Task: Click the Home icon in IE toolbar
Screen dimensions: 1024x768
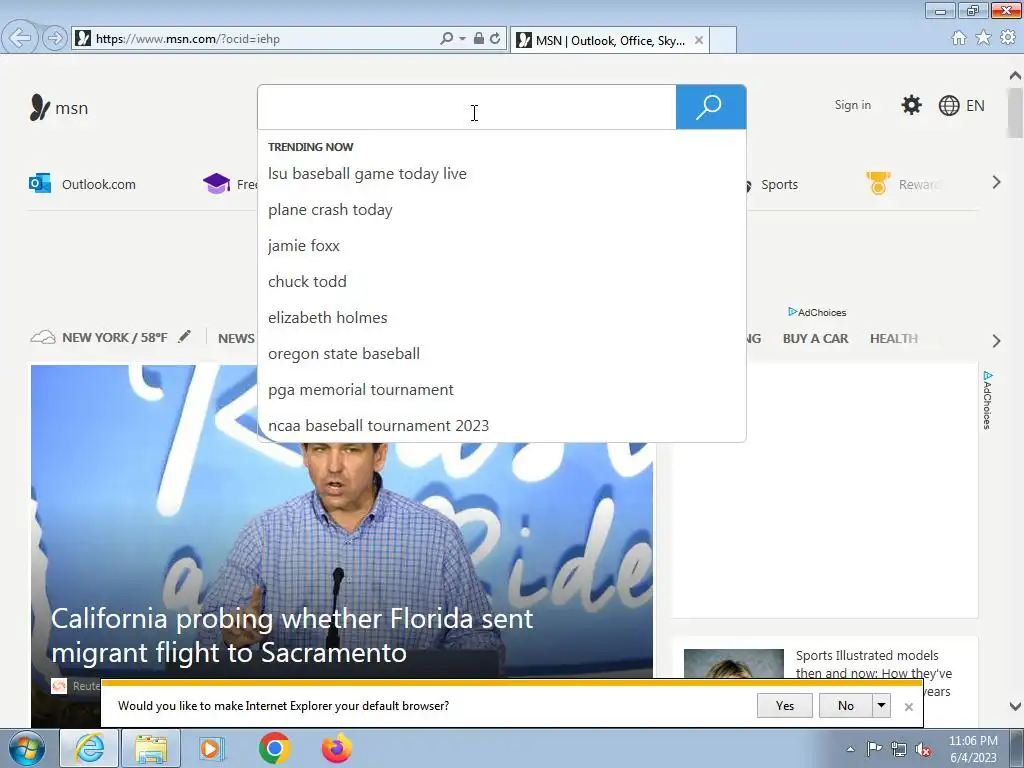Action: 959,38
